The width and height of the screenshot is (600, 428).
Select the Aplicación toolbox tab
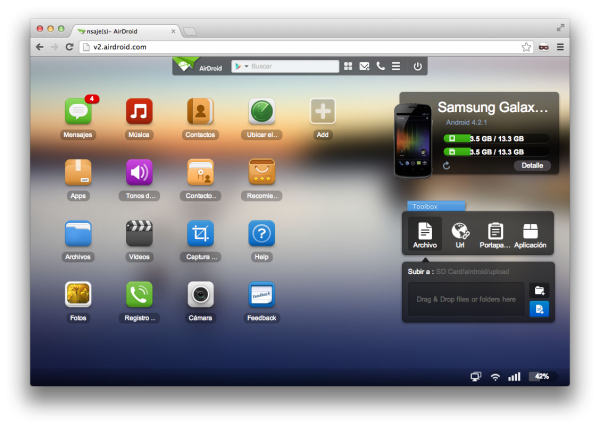[x=530, y=235]
